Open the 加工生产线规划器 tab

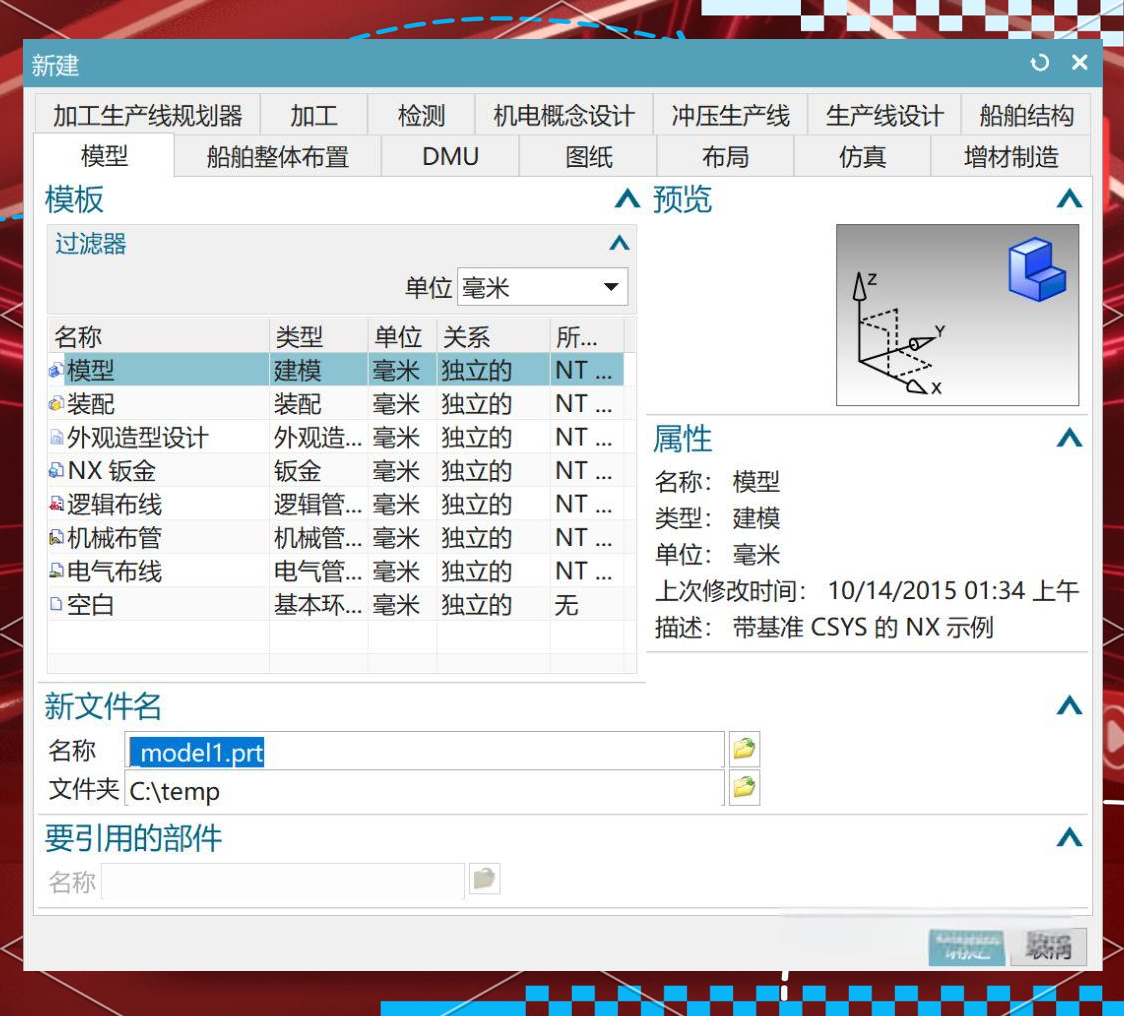[147, 115]
